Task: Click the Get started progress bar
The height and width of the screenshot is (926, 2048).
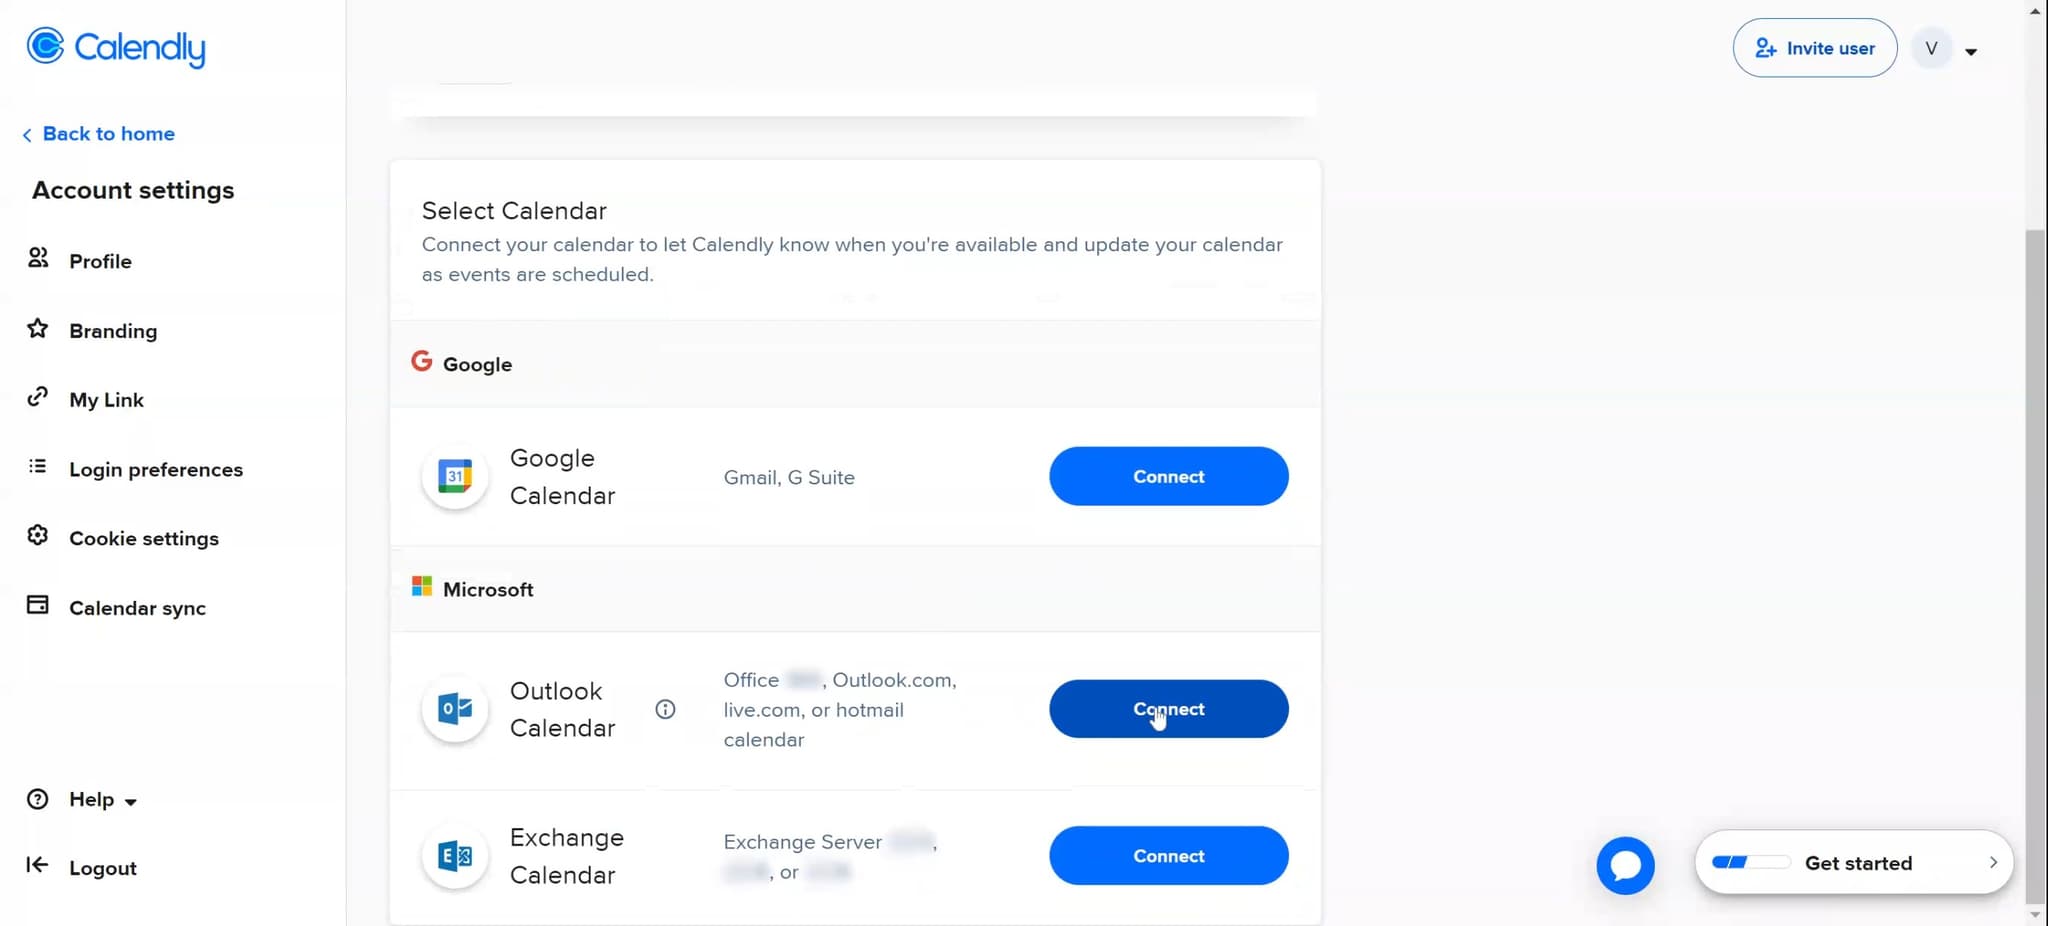Action: point(1753,861)
